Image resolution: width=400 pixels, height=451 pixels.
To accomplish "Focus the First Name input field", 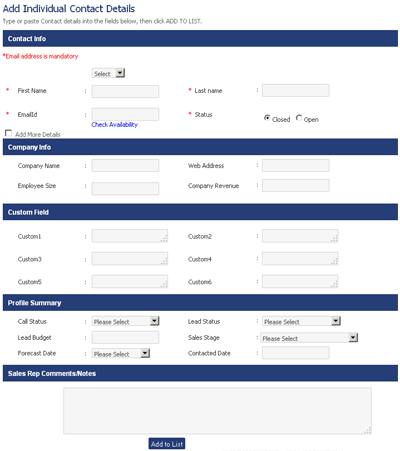I will tap(125, 91).
